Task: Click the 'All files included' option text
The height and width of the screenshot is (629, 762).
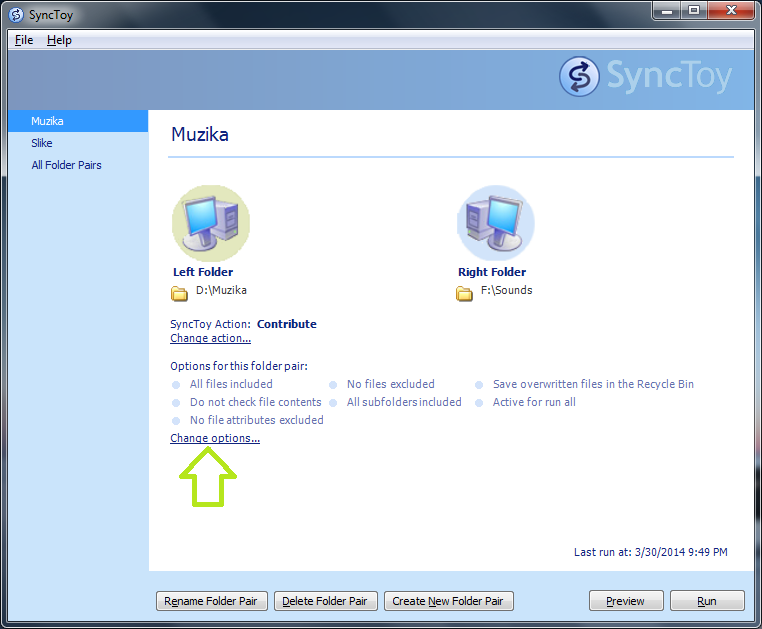Action: (231, 384)
